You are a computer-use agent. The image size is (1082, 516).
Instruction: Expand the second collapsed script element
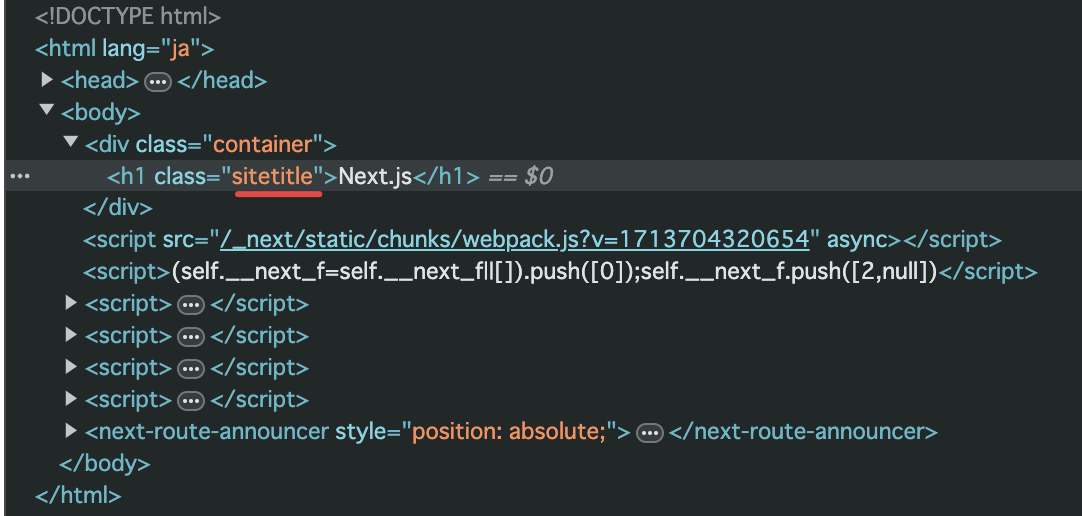coord(70,335)
